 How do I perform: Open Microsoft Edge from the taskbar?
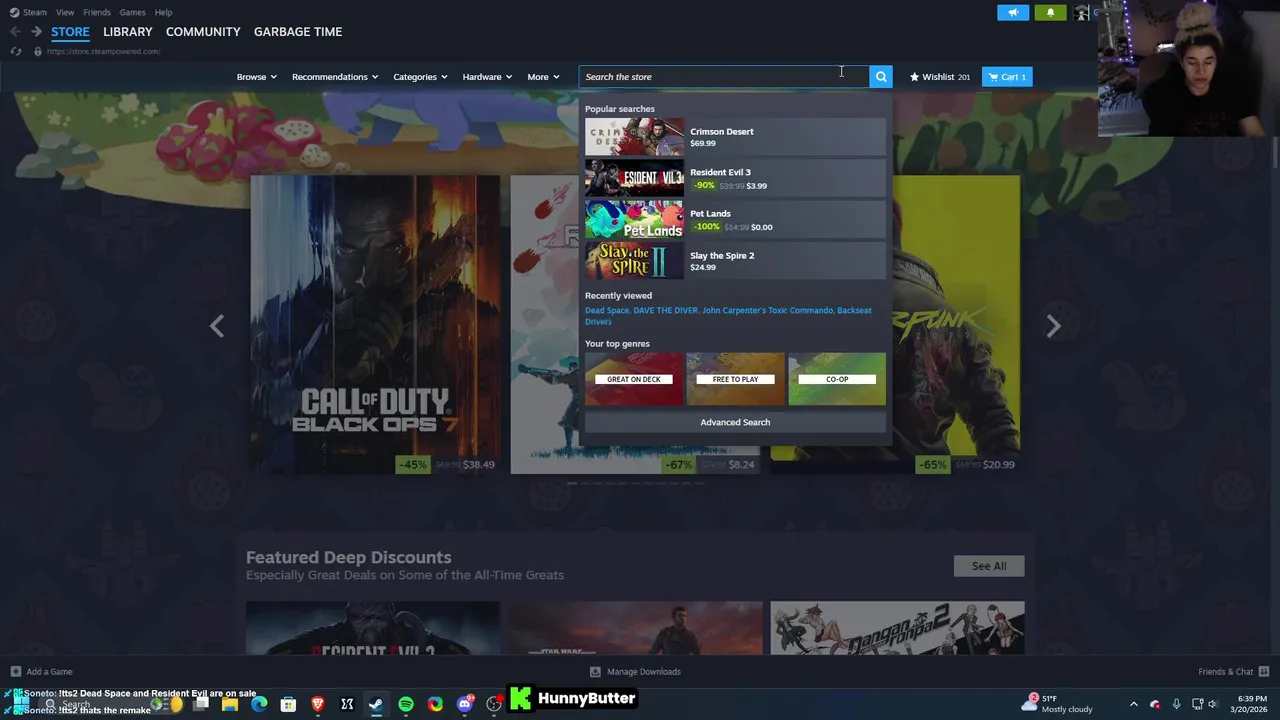tap(259, 705)
